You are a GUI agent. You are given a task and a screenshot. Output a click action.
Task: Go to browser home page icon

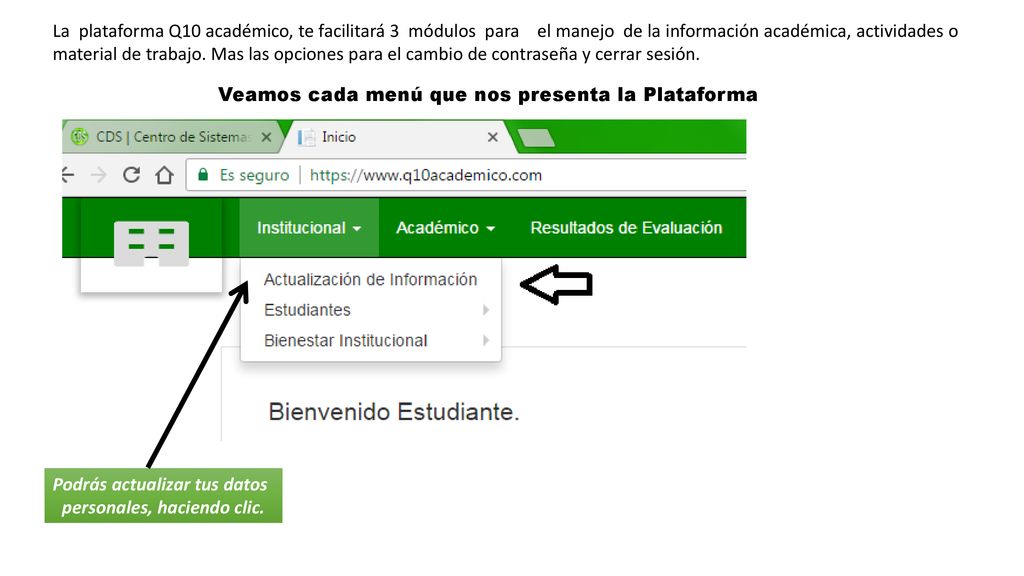[164, 175]
